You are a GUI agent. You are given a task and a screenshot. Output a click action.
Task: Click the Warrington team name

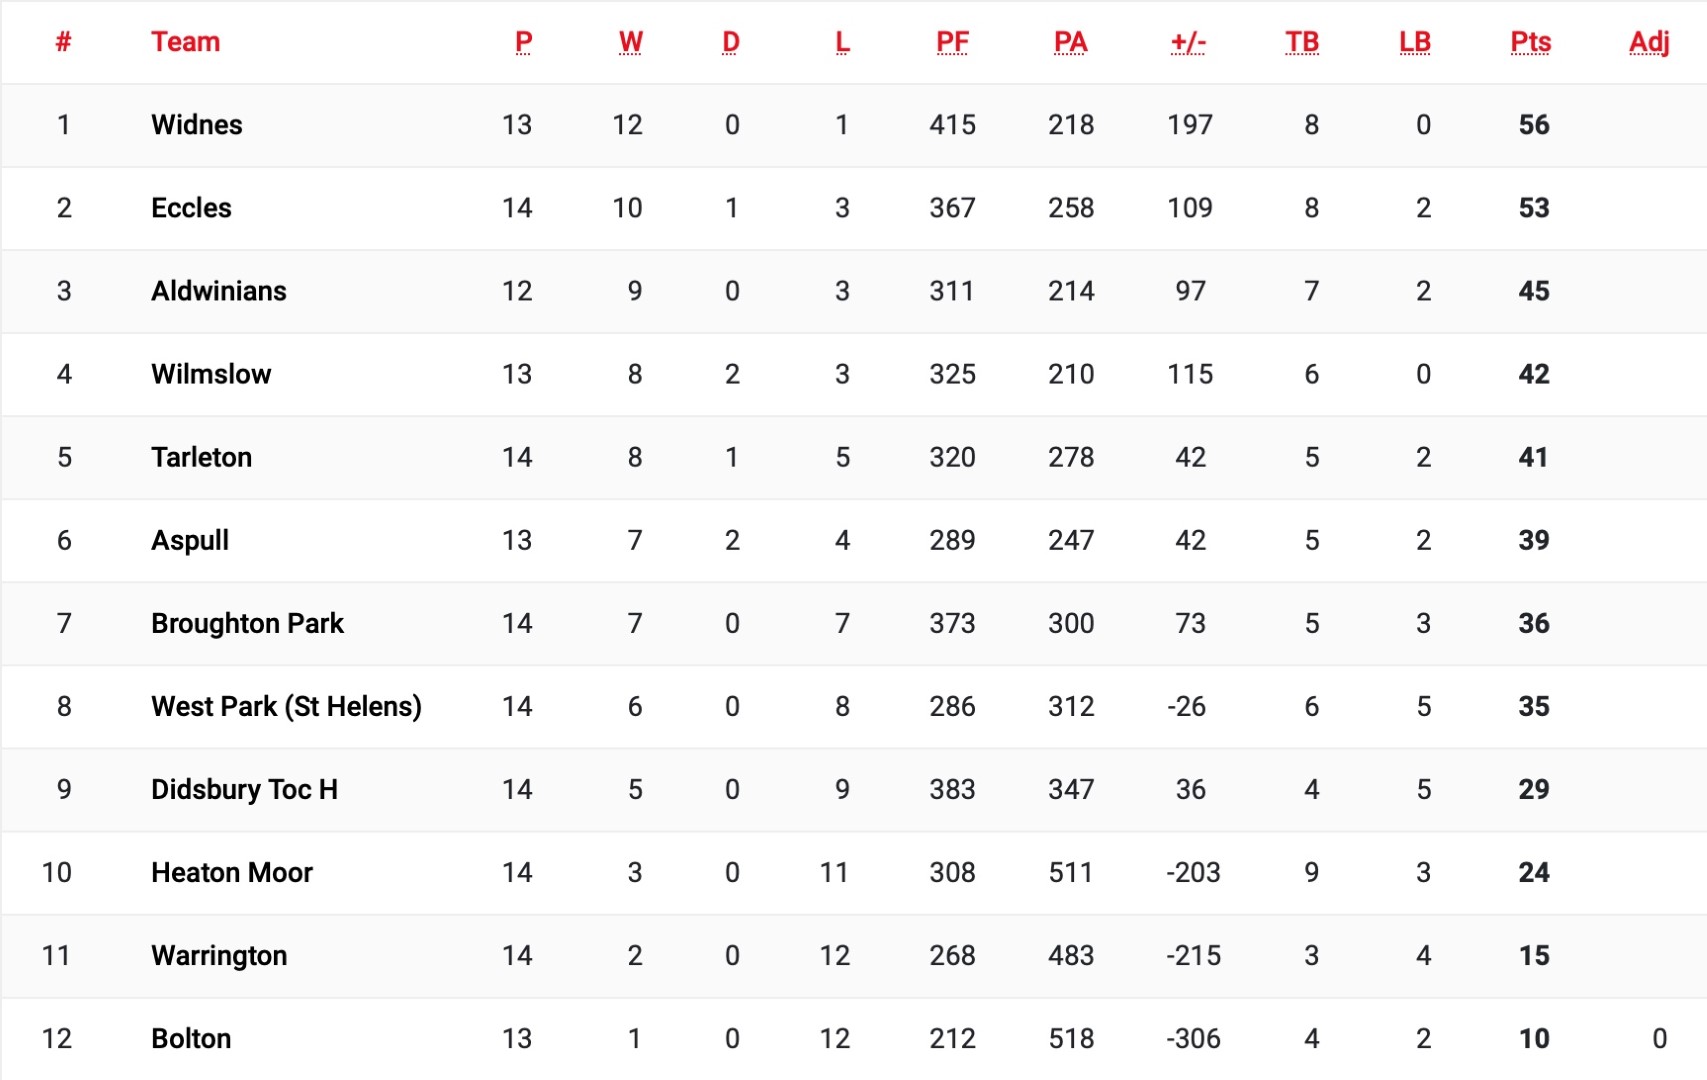click(x=219, y=955)
